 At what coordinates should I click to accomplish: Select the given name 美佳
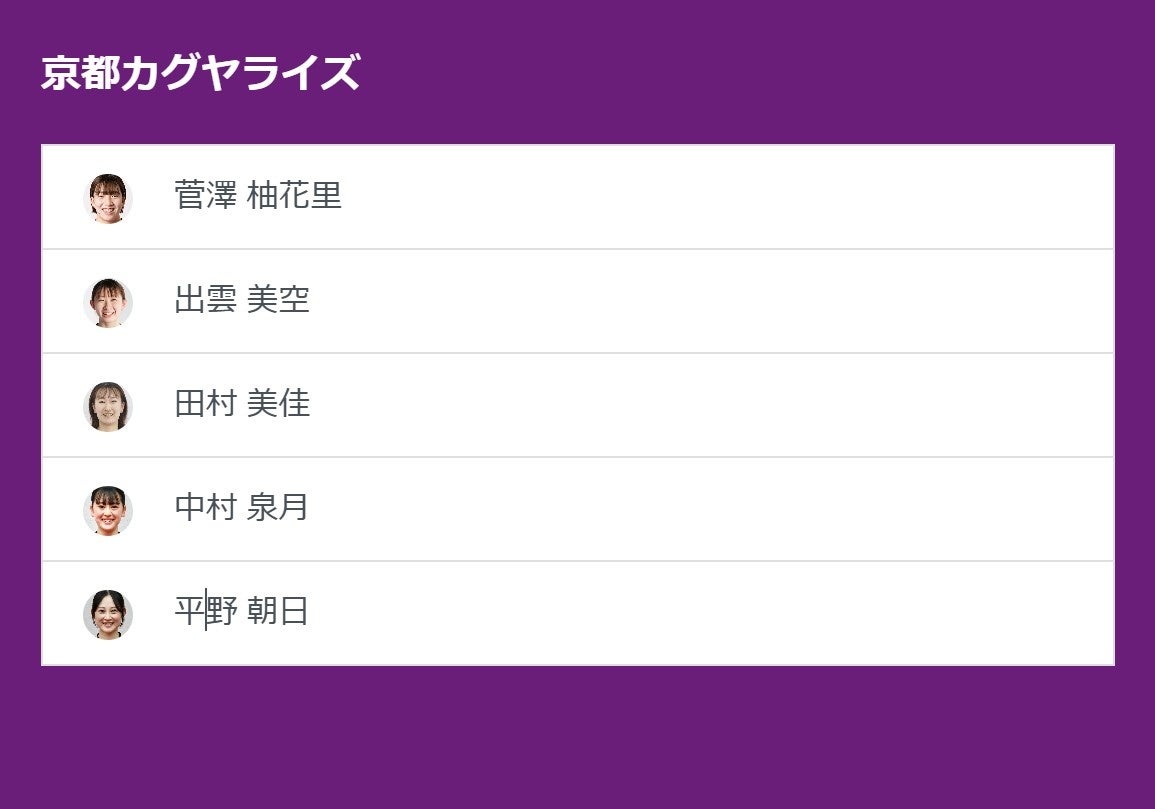pos(278,403)
